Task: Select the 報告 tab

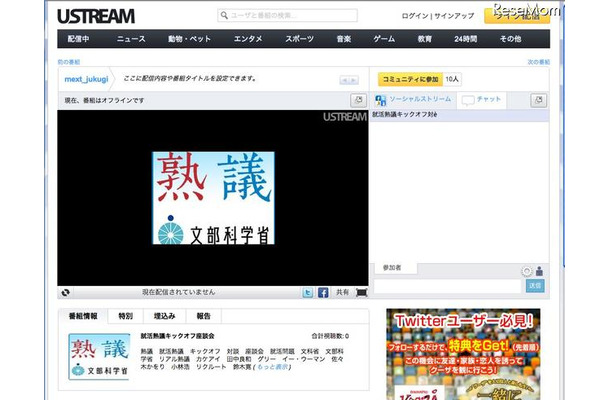Action: (203, 316)
